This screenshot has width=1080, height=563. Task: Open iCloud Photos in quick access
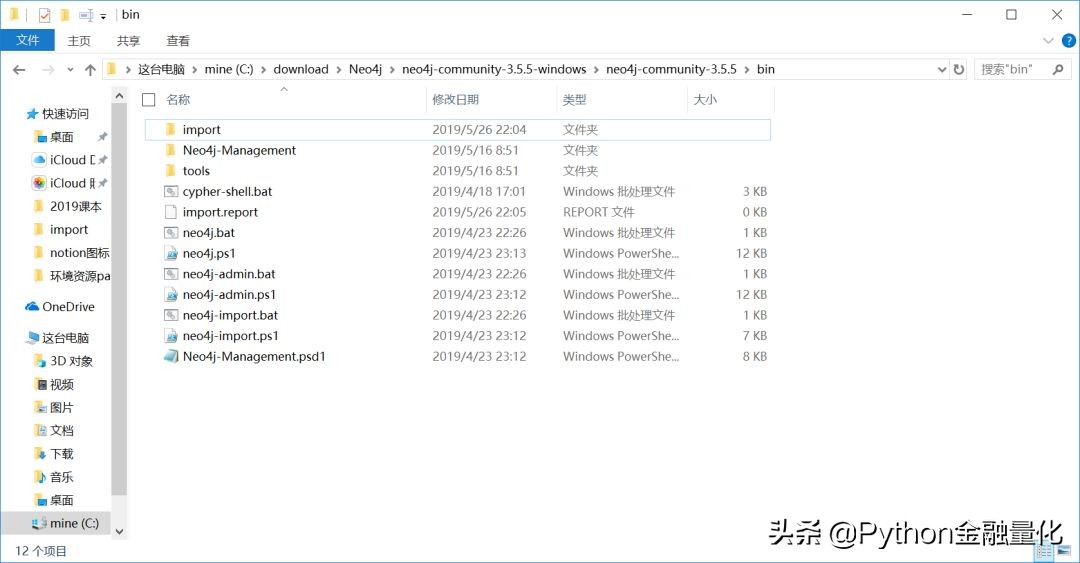pyautogui.click(x=63, y=183)
